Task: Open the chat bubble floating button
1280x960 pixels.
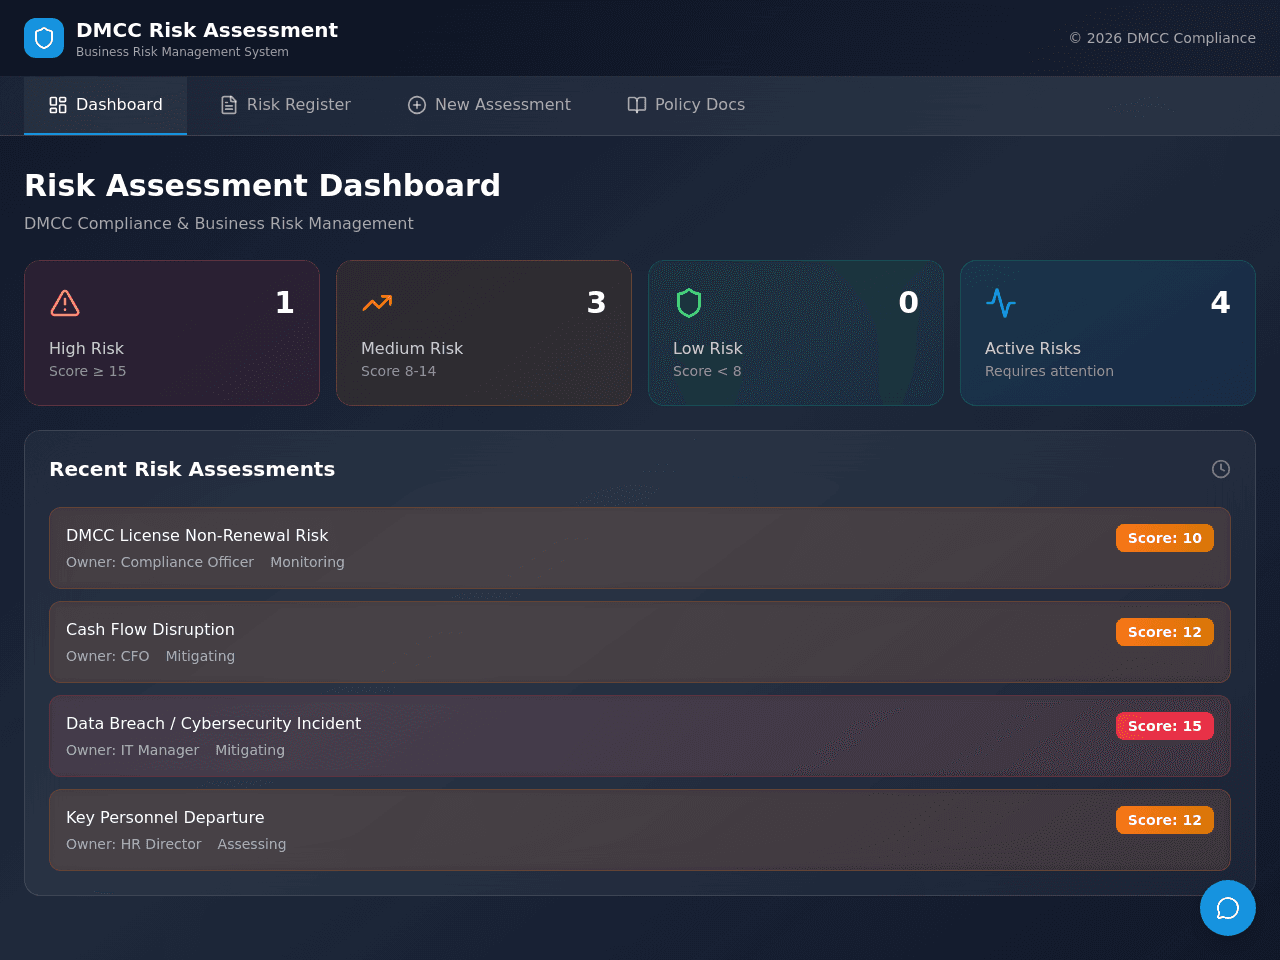Action: (x=1228, y=908)
